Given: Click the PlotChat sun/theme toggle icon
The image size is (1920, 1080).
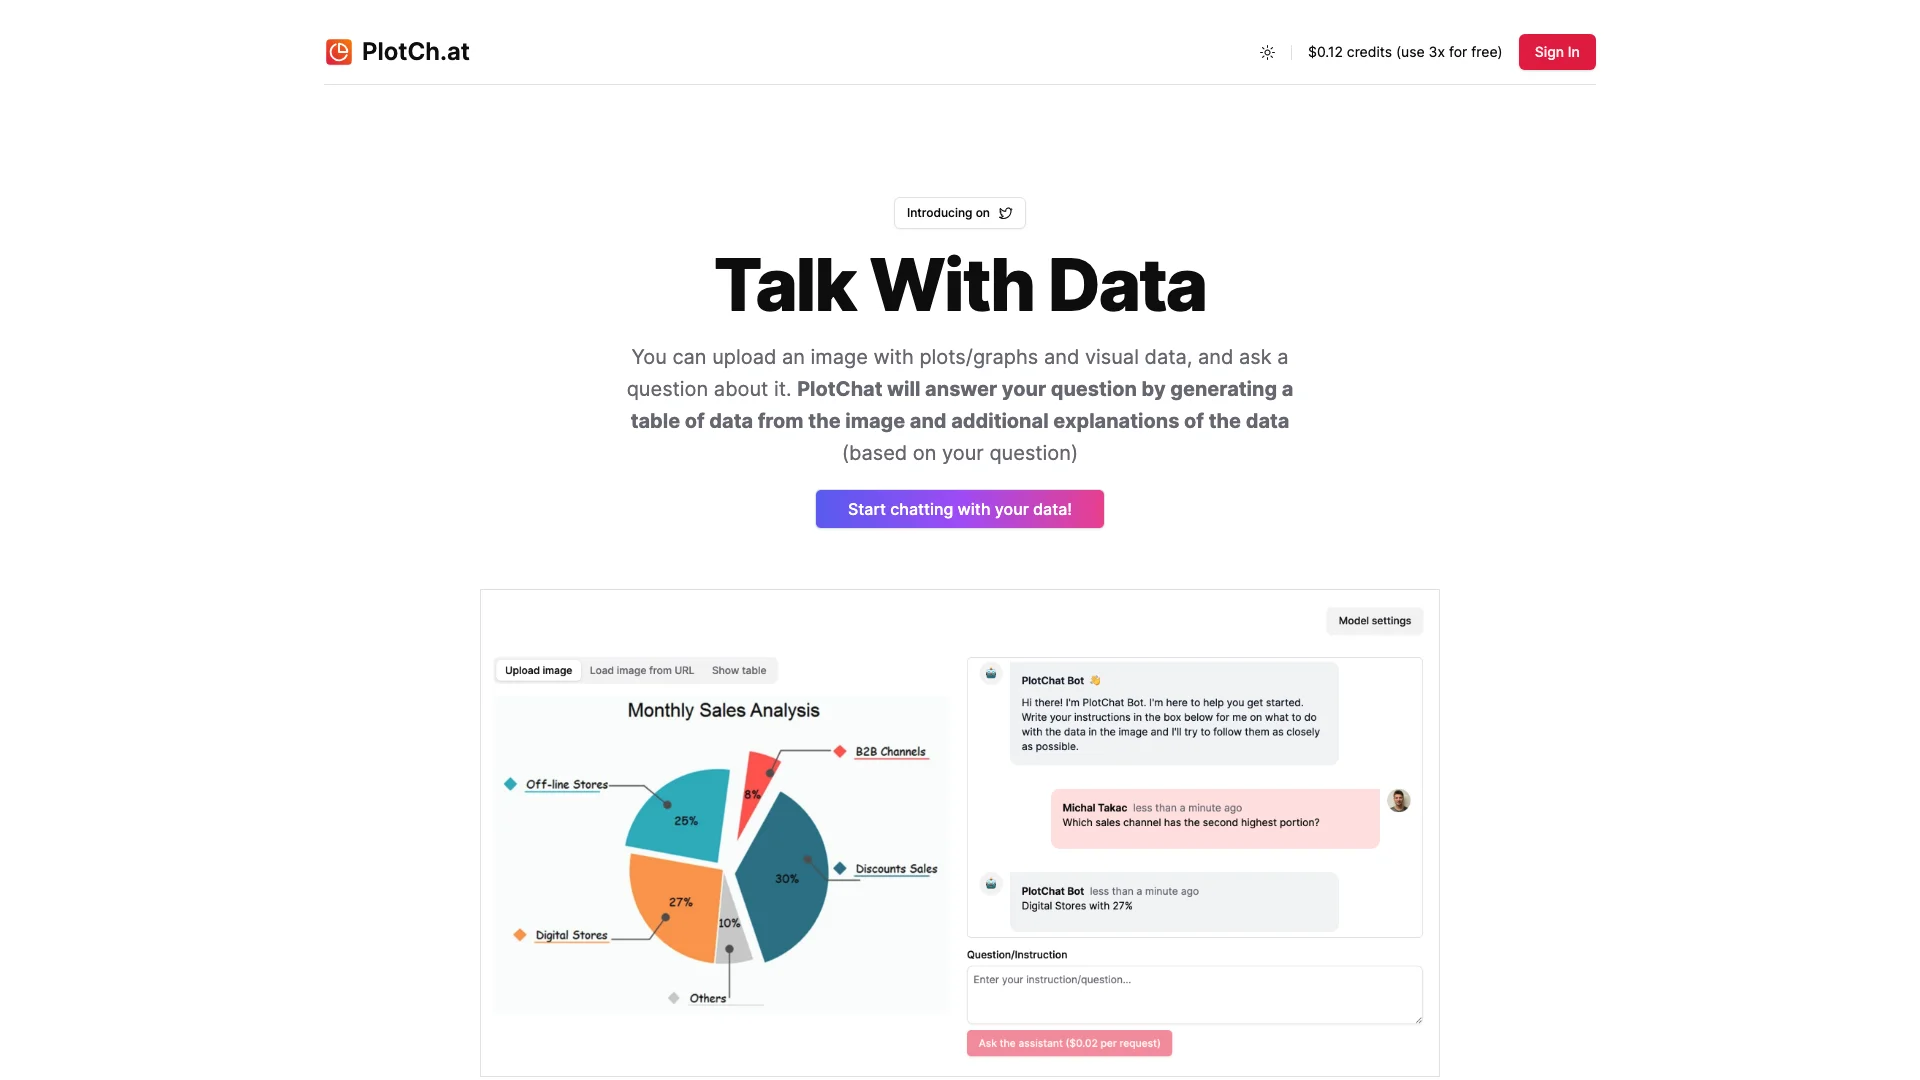Looking at the screenshot, I should pyautogui.click(x=1267, y=51).
